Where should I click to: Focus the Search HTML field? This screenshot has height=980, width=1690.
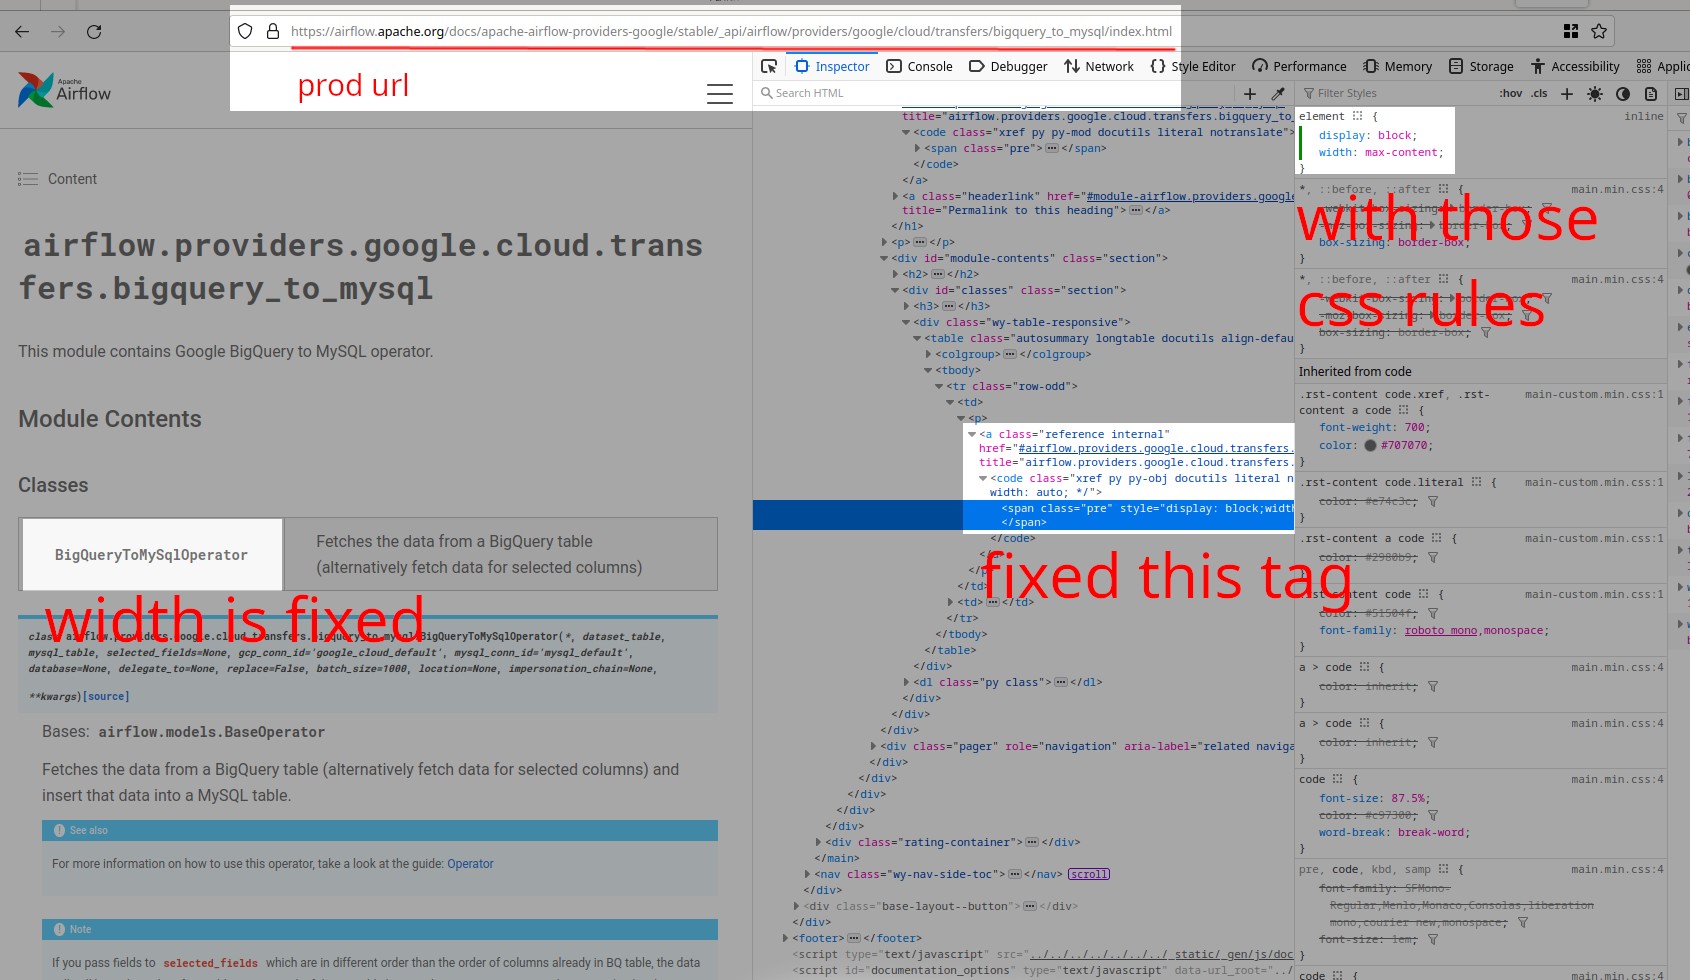pyautogui.click(x=995, y=93)
